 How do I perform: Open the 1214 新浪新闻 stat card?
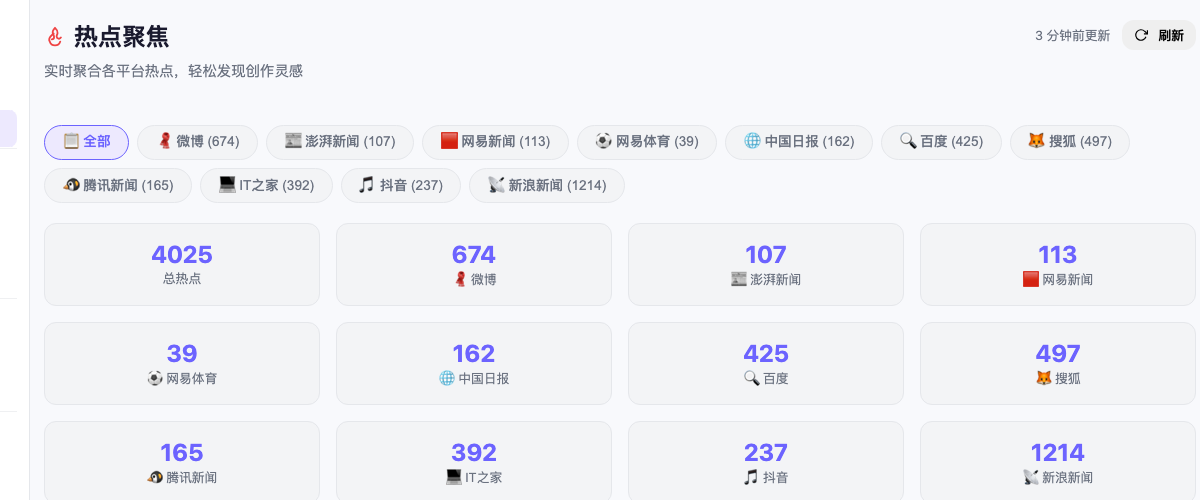pos(1058,461)
